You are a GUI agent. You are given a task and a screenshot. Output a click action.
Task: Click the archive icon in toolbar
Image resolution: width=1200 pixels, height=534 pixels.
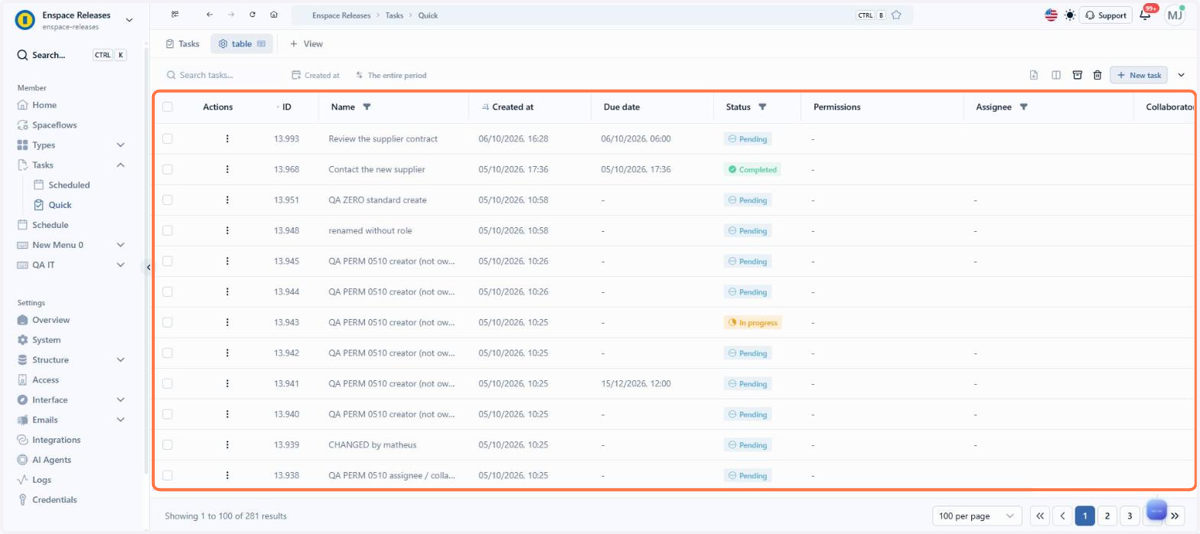(x=1077, y=75)
